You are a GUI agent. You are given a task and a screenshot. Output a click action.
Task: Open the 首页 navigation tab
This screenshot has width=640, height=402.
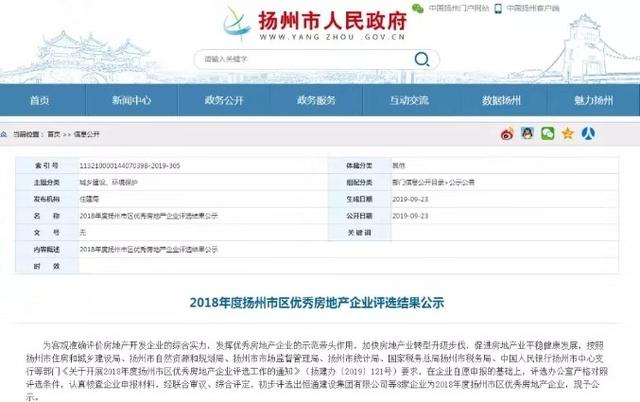tap(40, 100)
